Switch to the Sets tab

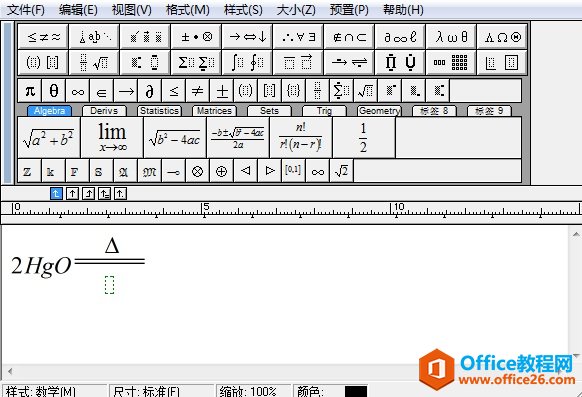pos(269,111)
